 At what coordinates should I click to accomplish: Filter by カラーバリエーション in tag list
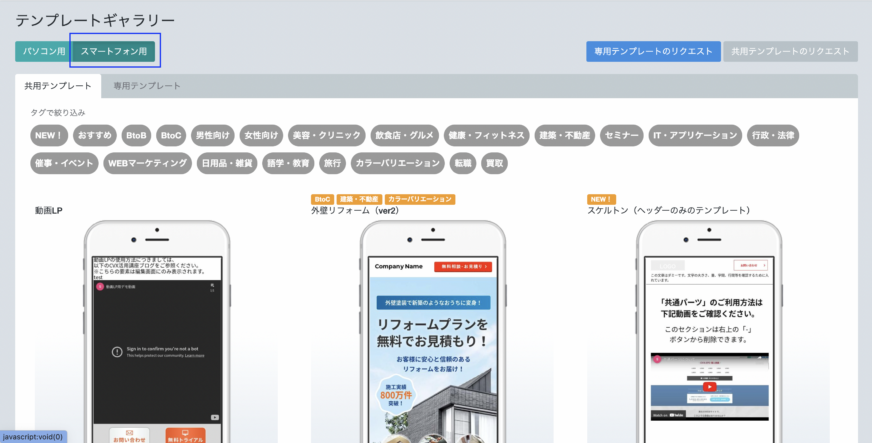tap(397, 163)
